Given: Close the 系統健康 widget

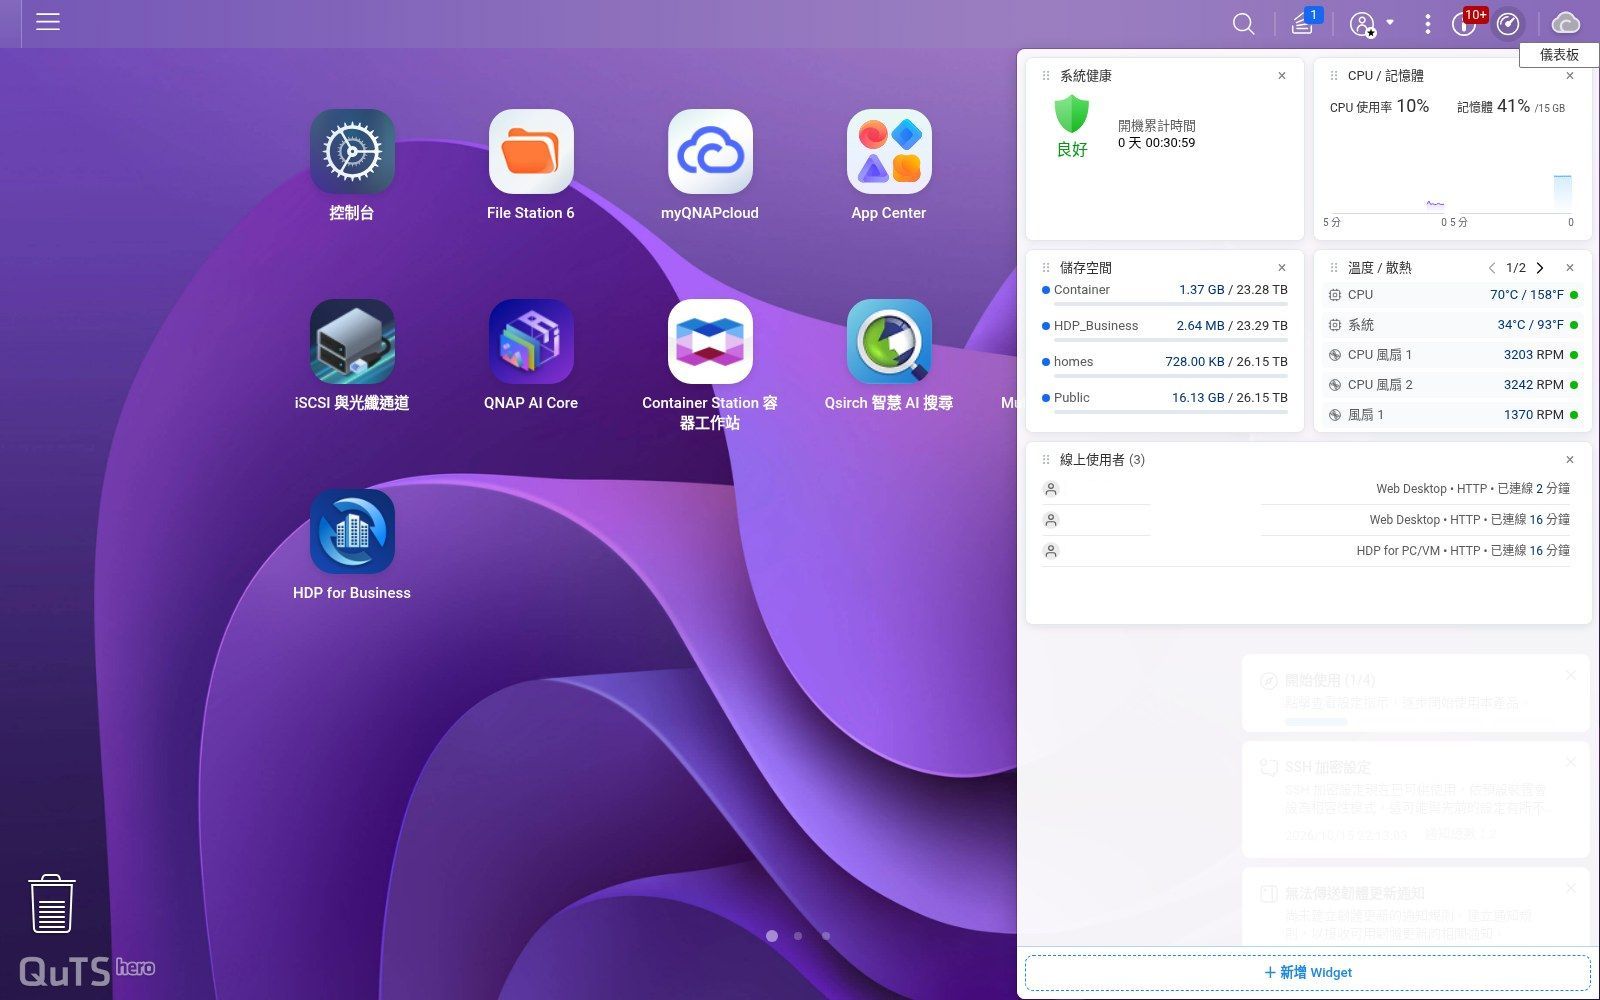Looking at the screenshot, I should coord(1282,76).
